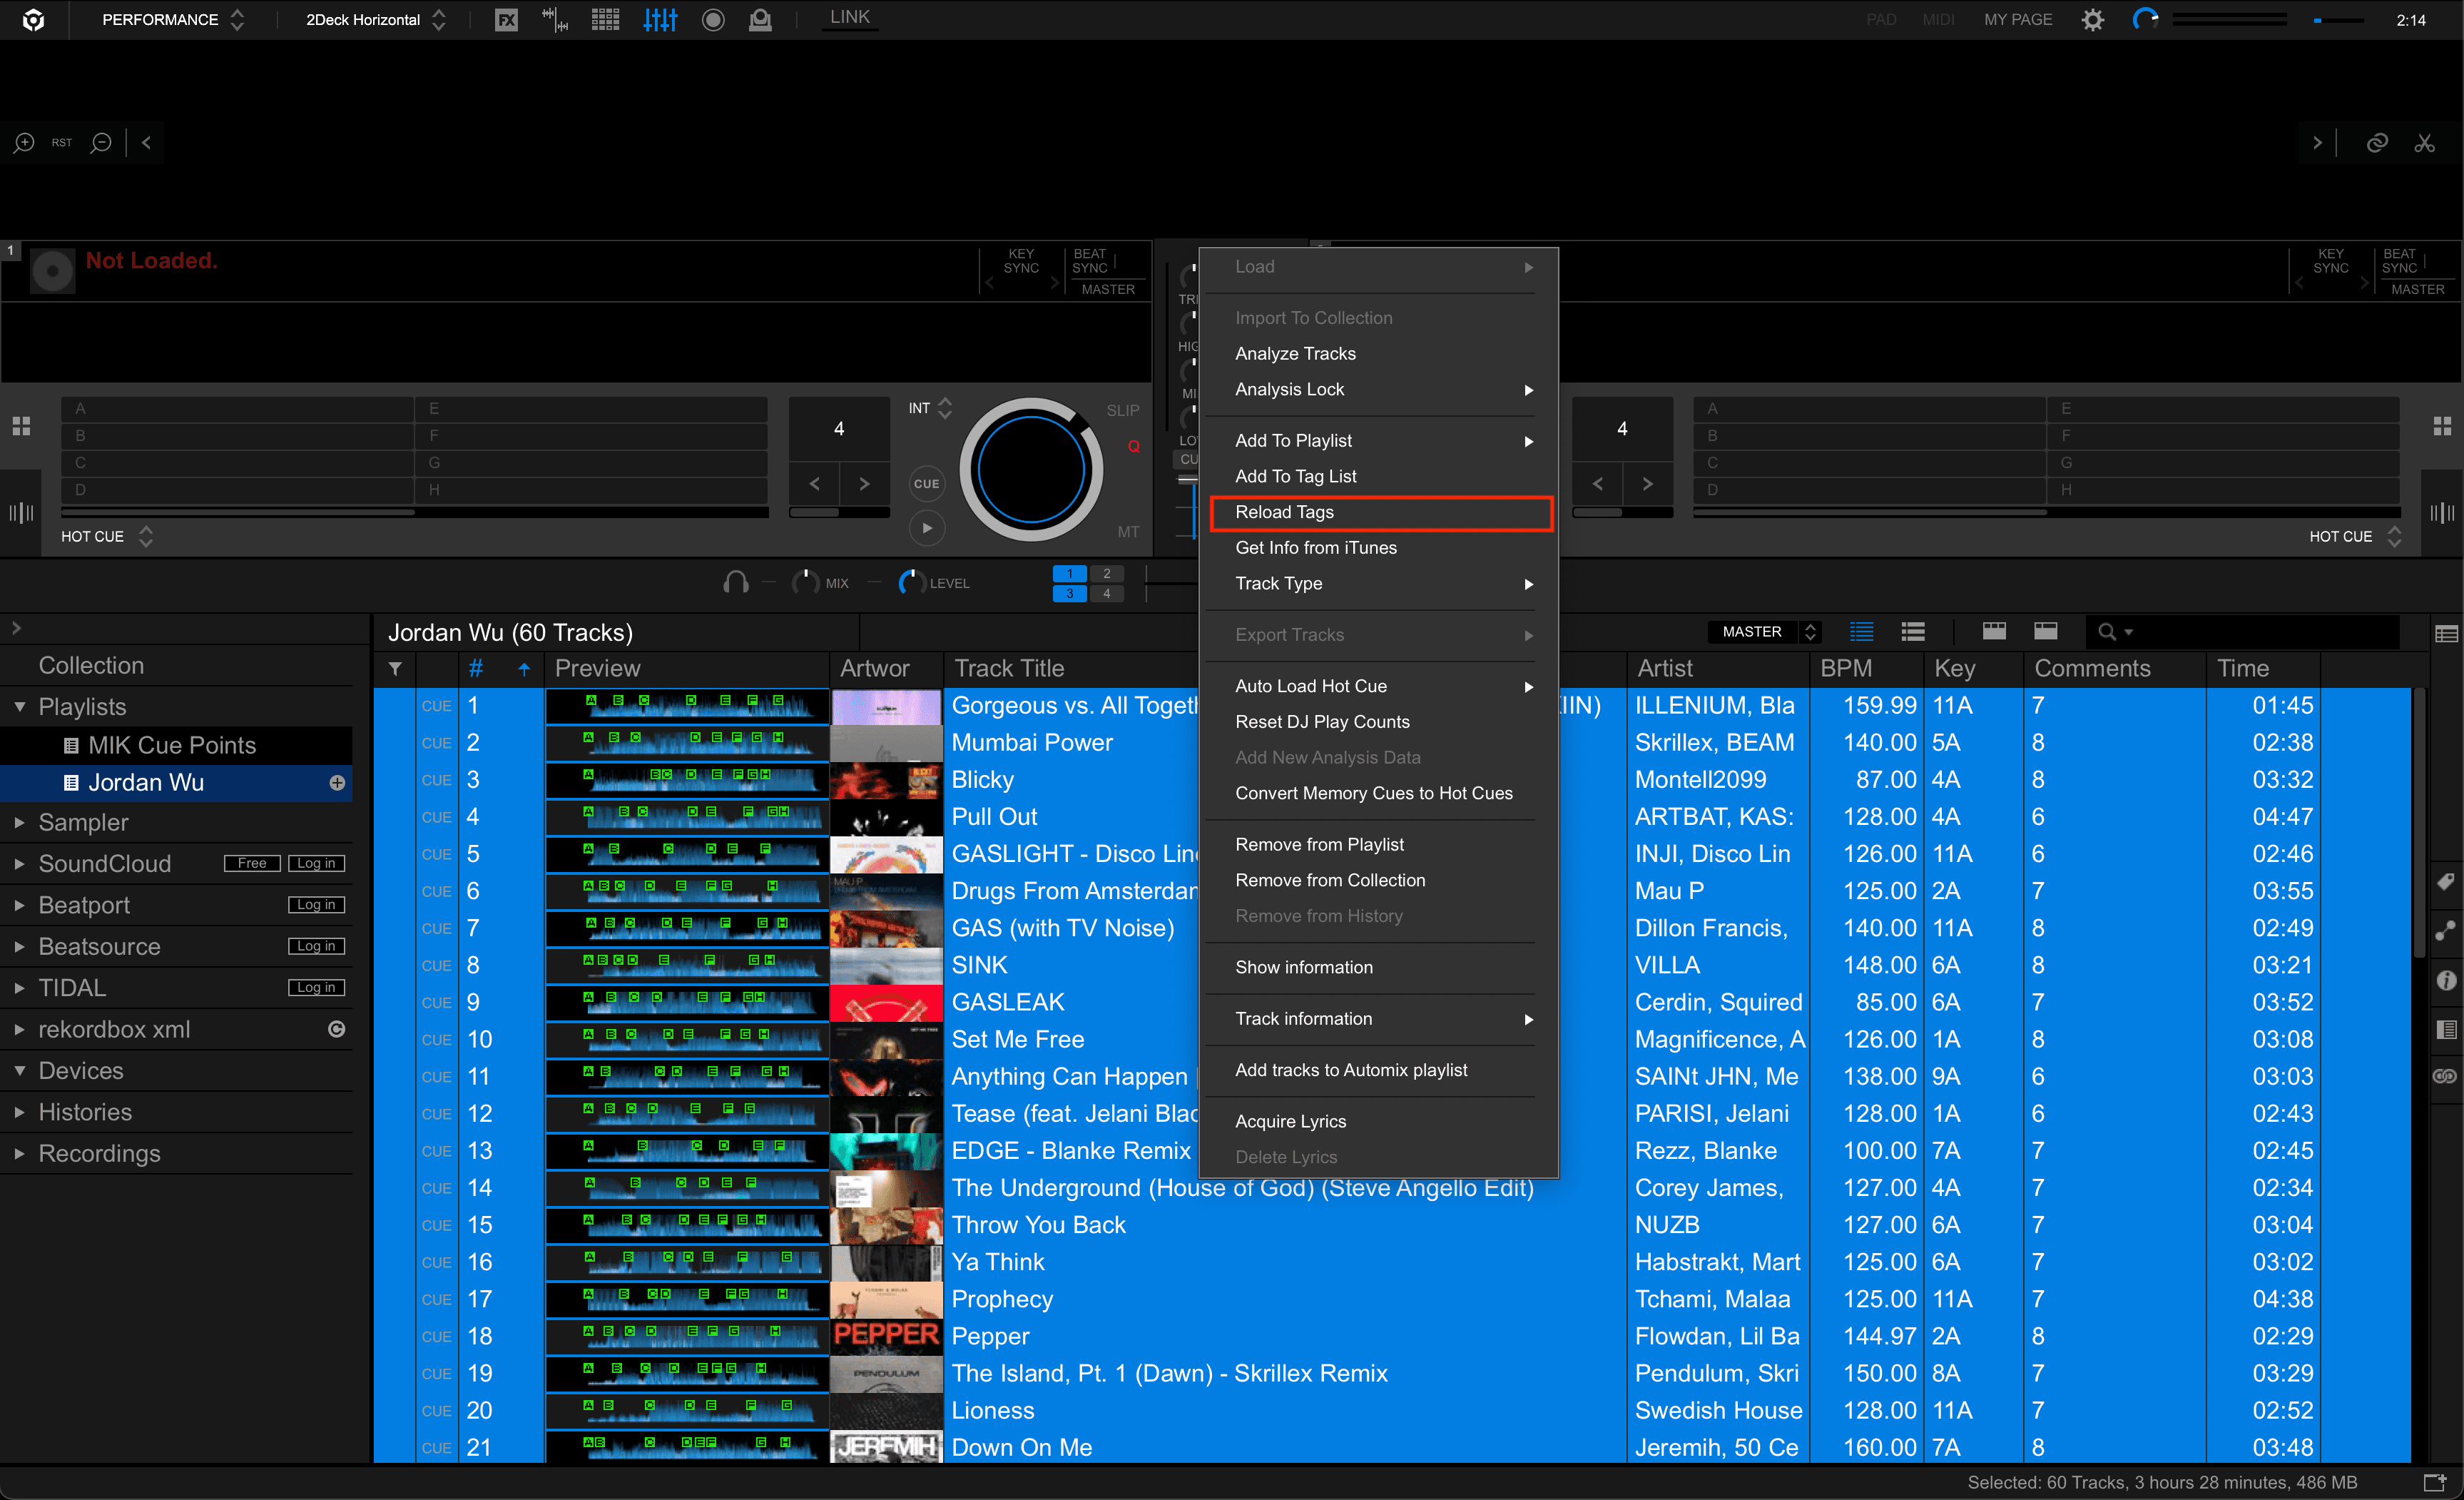2464x1500 pixels.
Task: Open the related tracks sidebar icon
Action: (2445, 931)
